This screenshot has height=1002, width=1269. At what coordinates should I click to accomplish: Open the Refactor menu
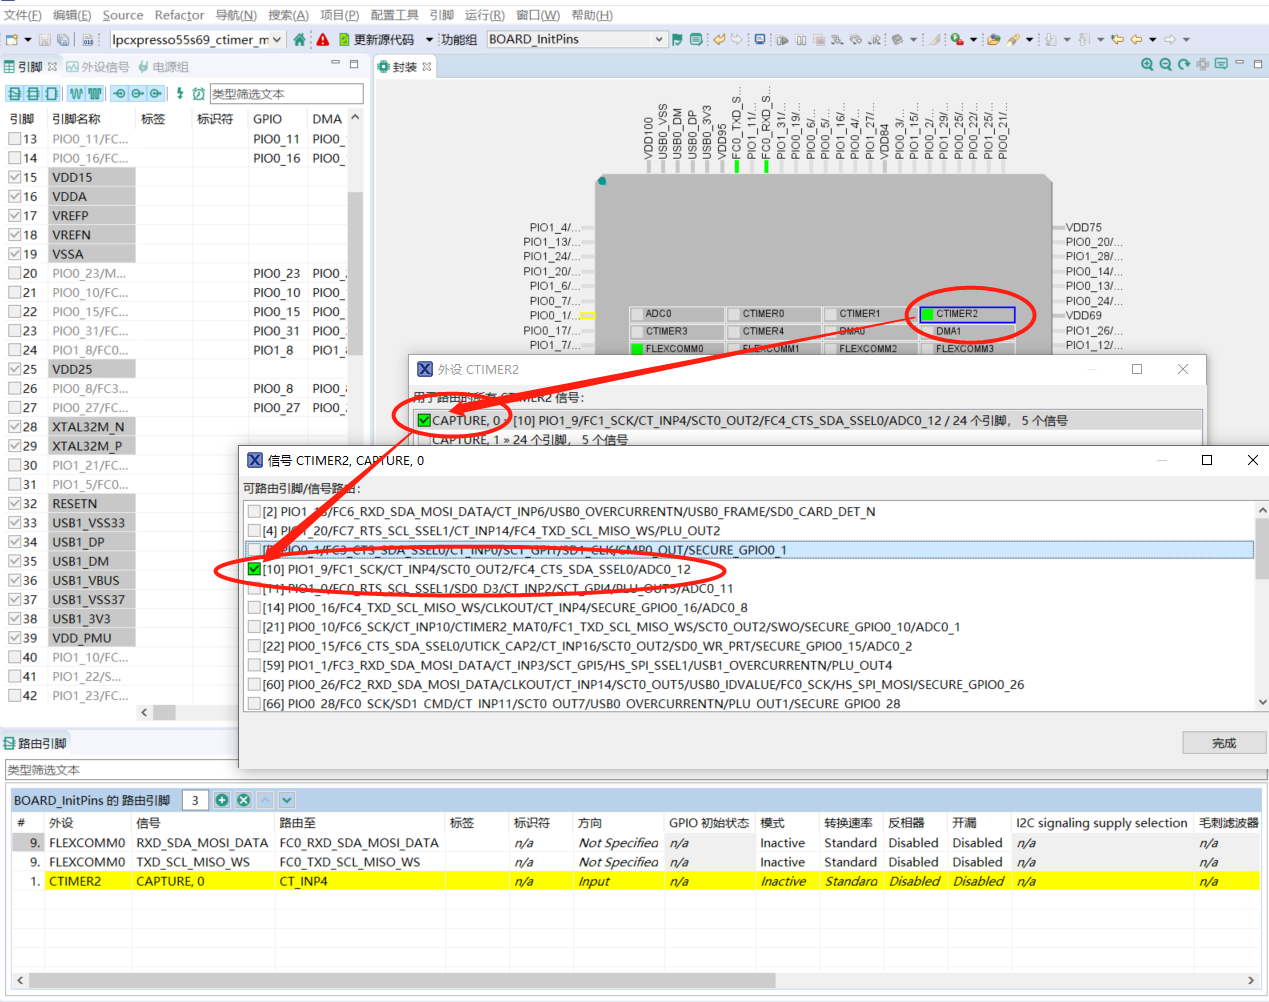pos(179,15)
